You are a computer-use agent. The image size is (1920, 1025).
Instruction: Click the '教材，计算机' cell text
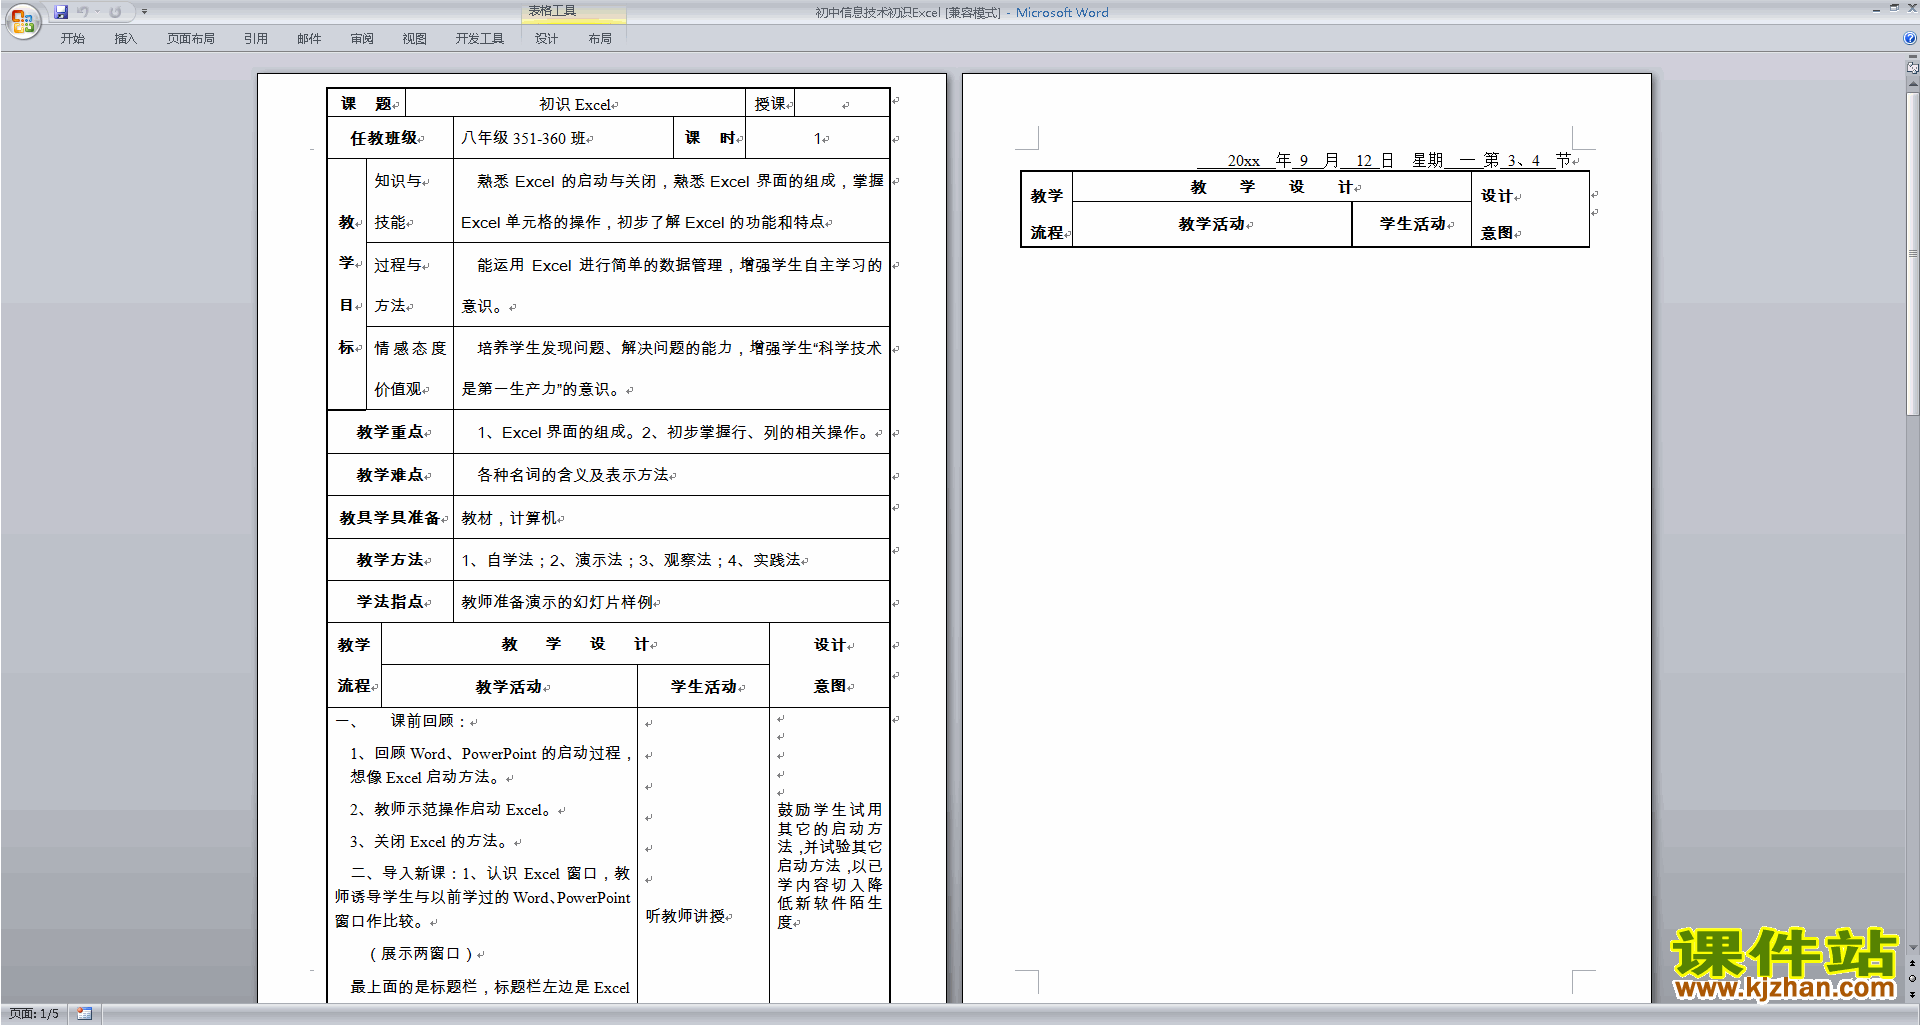[509, 518]
